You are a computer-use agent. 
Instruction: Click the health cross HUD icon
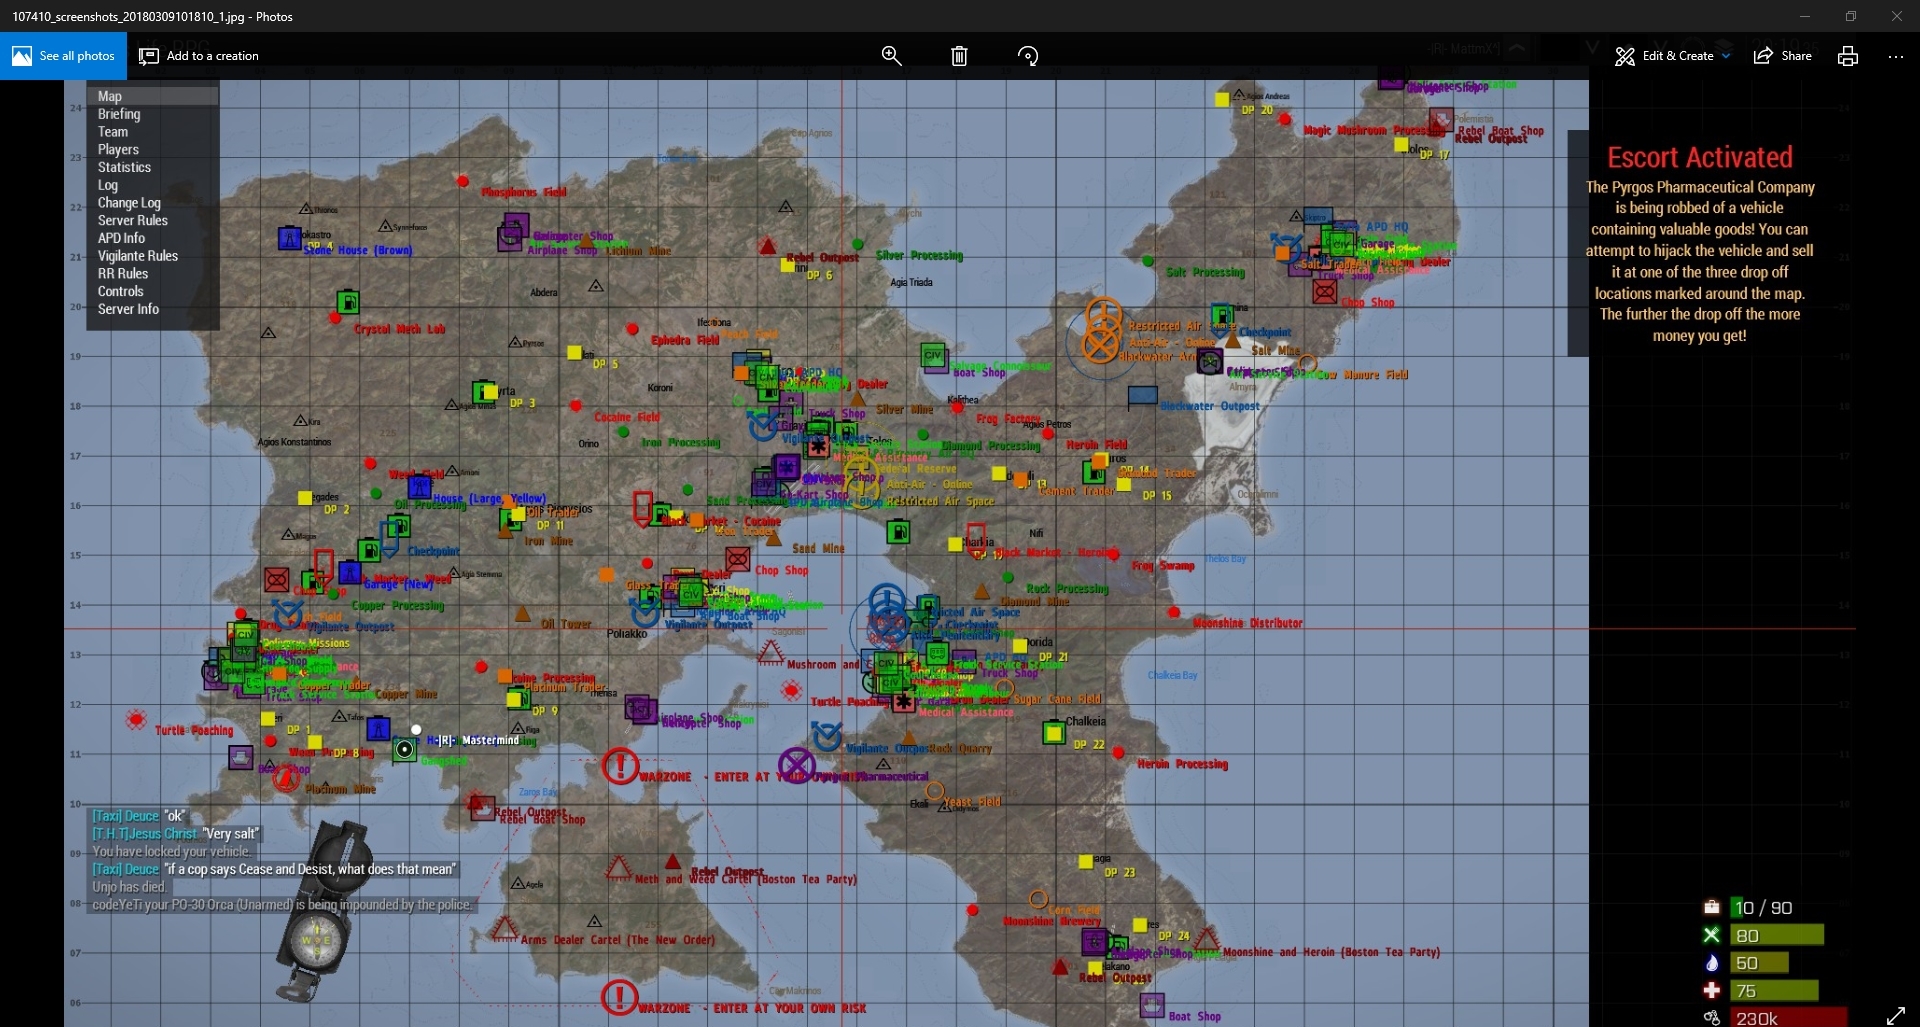click(x=1711, y=990)
